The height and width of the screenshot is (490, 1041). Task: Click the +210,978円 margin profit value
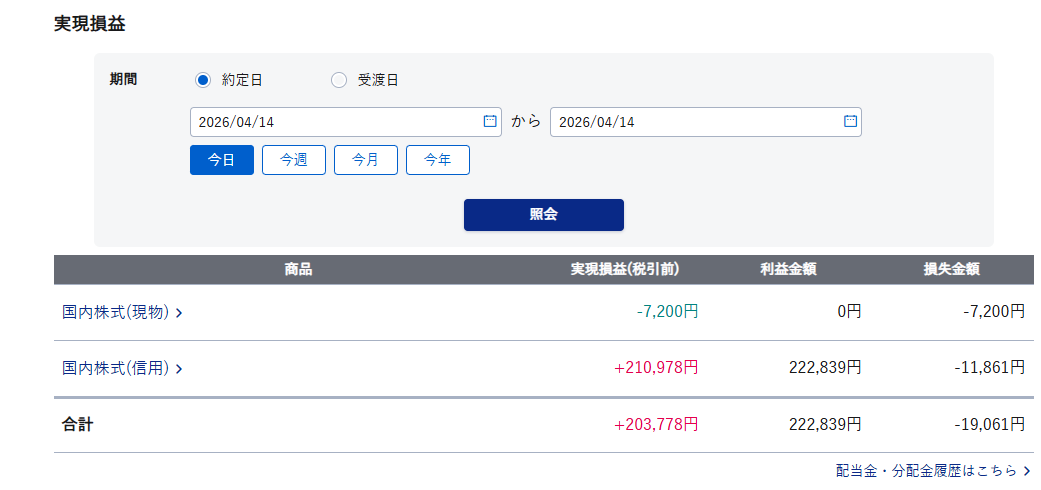(656, 368)
